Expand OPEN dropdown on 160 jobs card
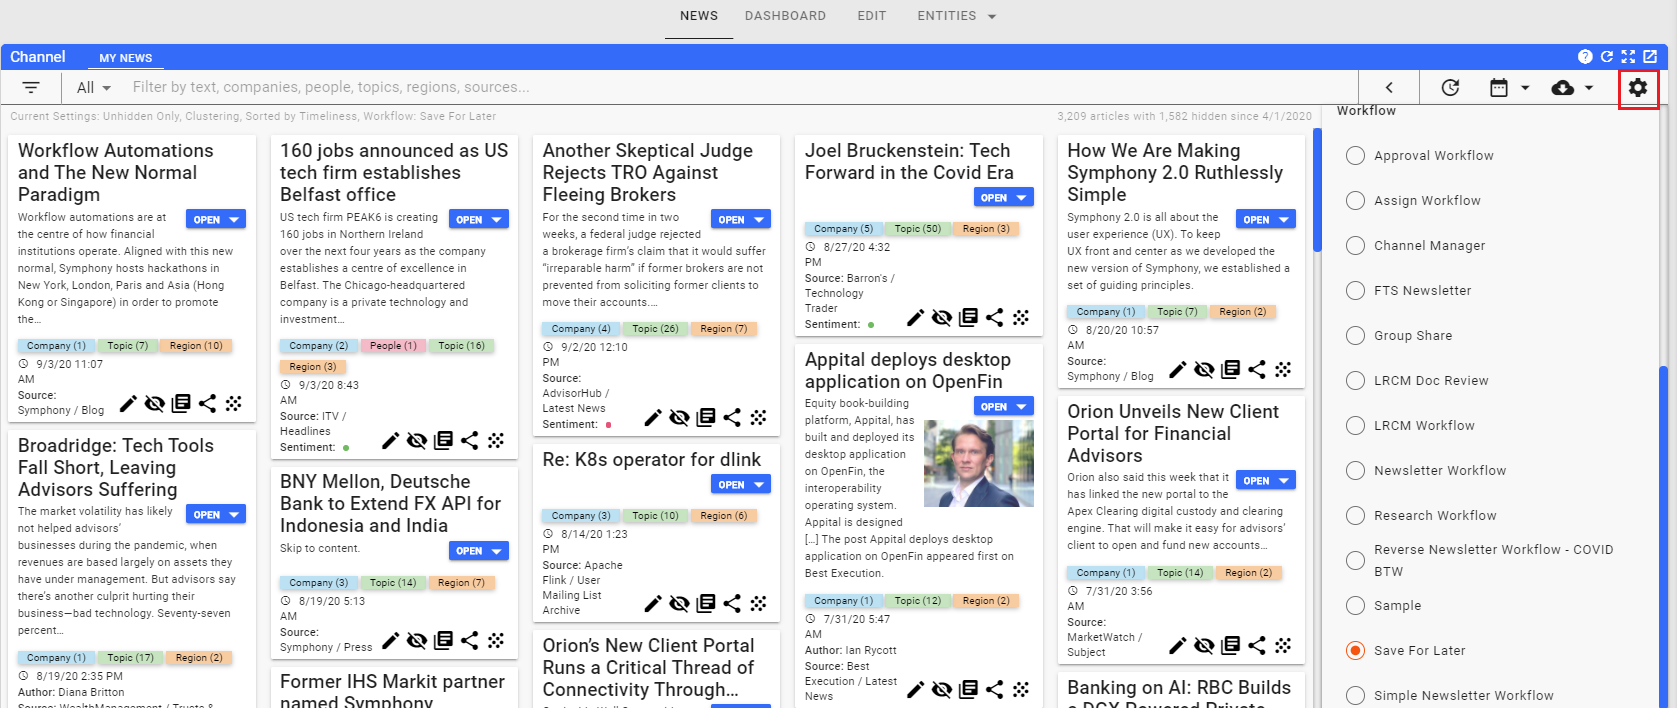Screen dimensions: 1677x708 (x=497, y=220)
